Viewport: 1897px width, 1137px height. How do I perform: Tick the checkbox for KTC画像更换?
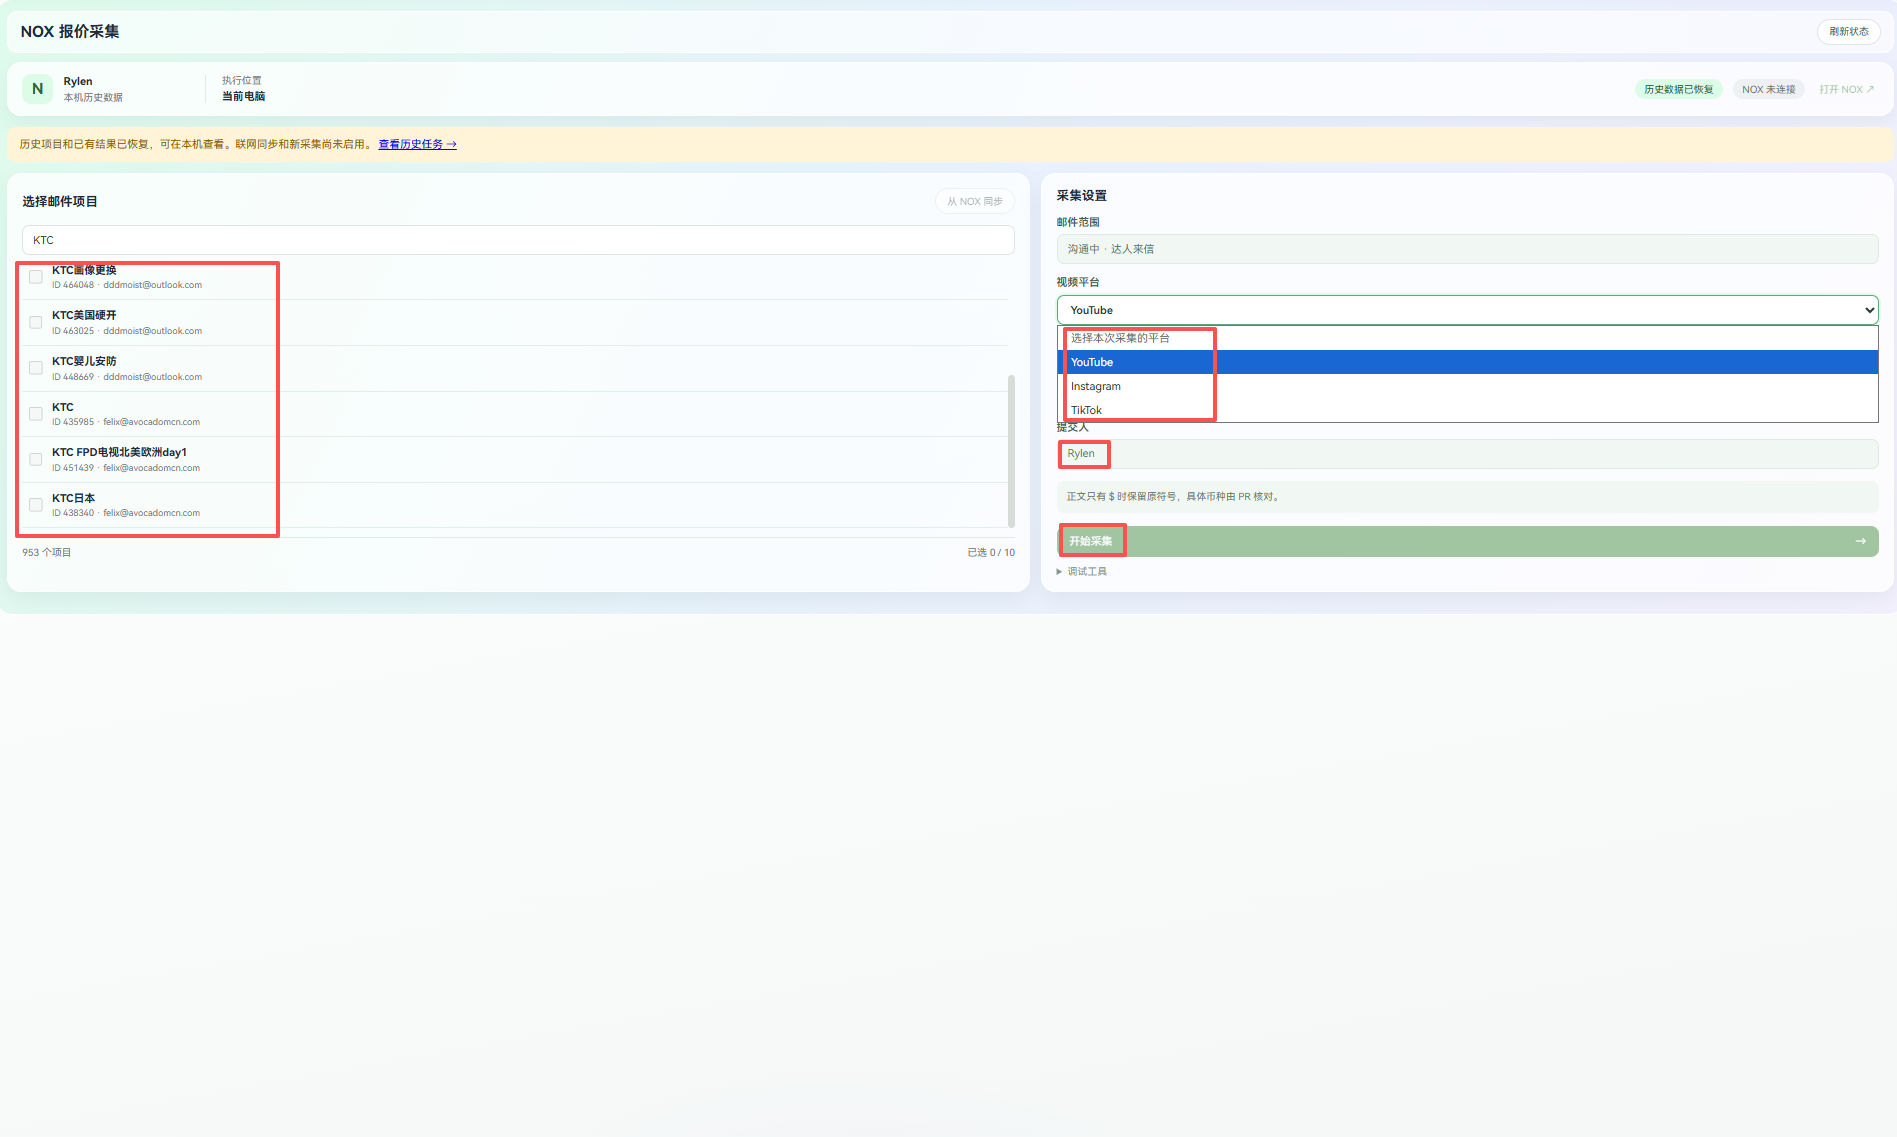(36, 277)
